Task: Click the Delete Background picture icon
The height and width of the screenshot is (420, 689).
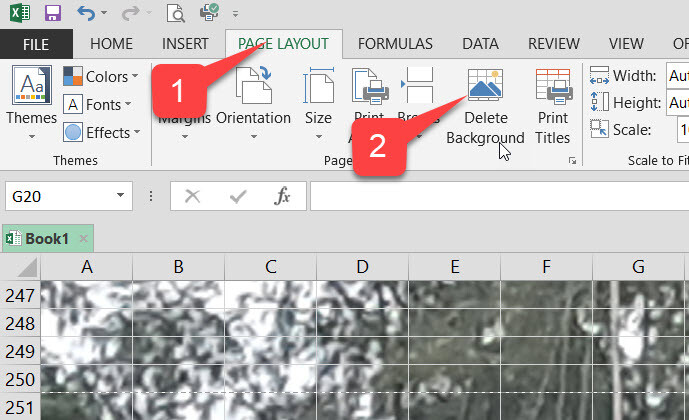Action: point(485,84)
